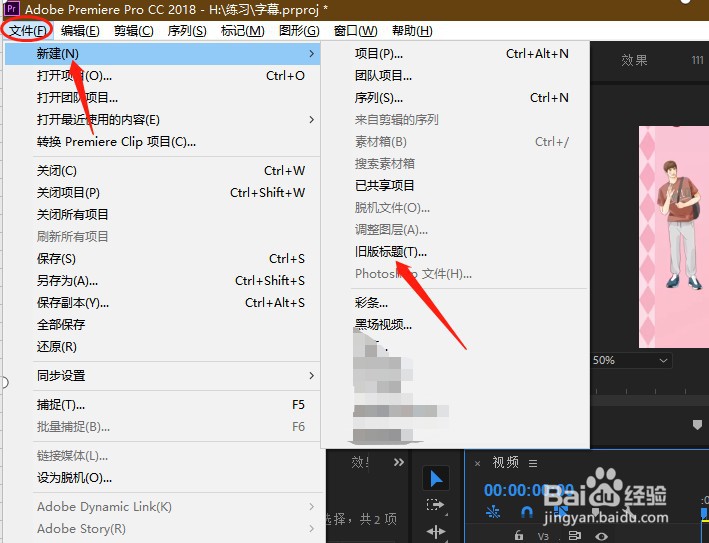The height and width of the screenshot is (543, 709).
Task: Toggle the timeline Snap magnet icon
Action: [x=526, y=512]
